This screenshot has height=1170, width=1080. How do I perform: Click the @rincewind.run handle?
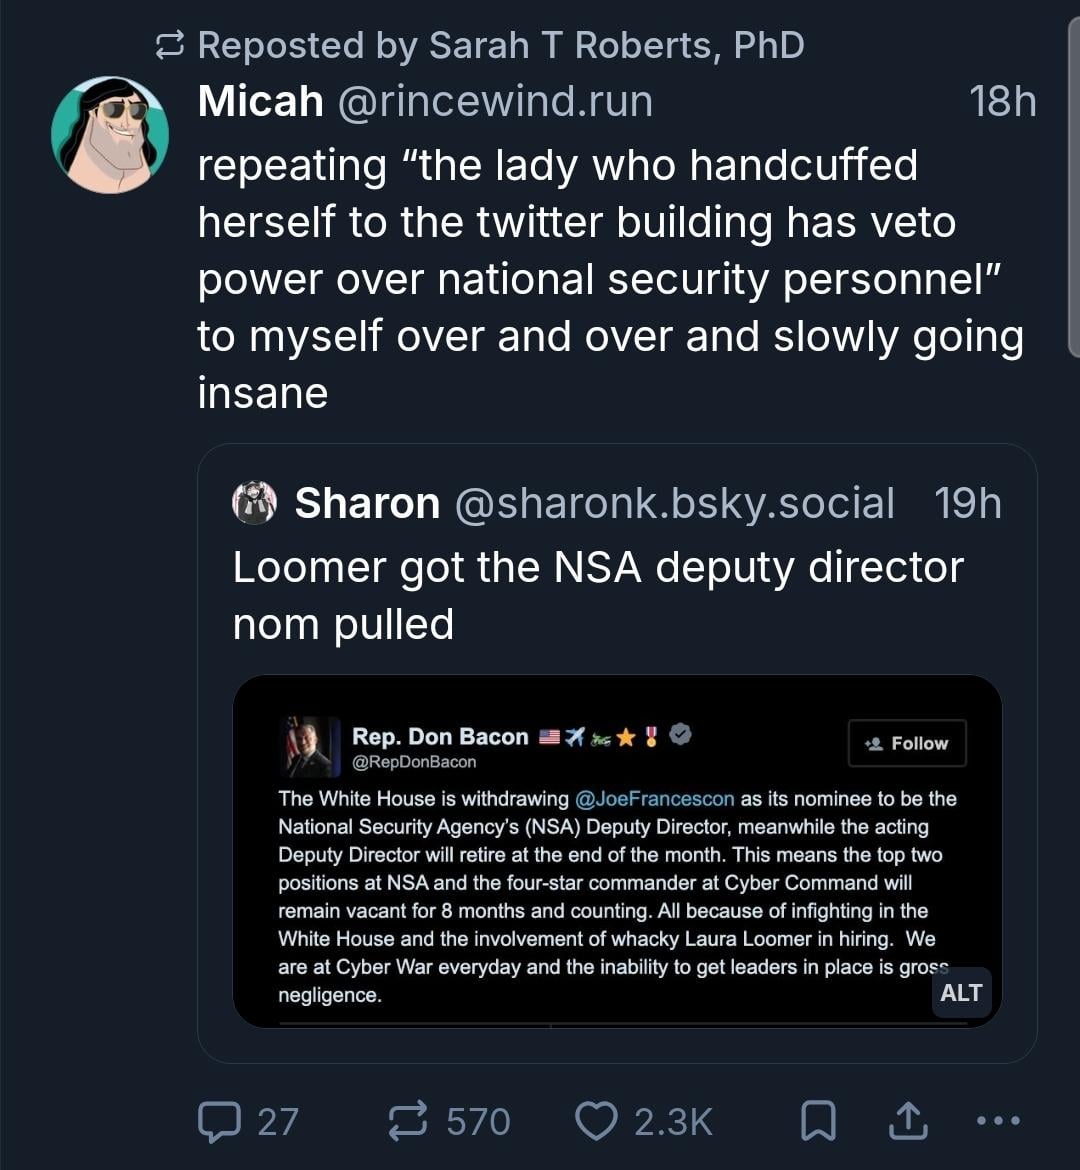(495, 102)
